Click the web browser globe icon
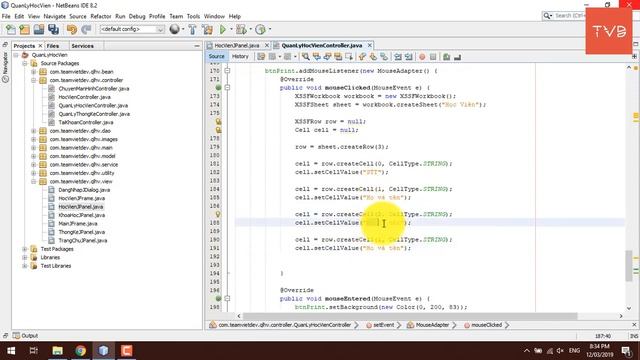 (x=174, y=29)
